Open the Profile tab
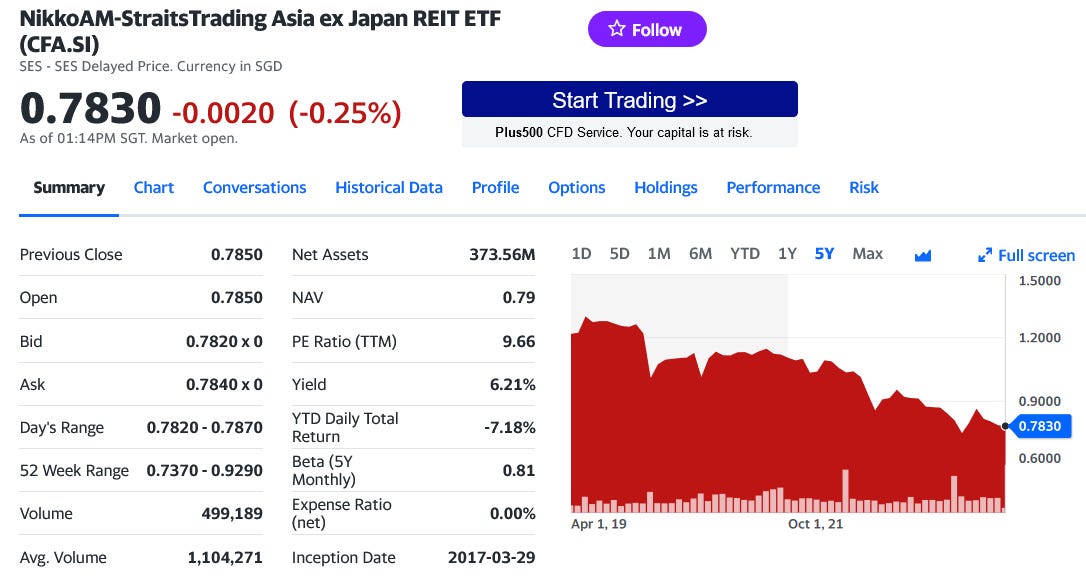Image resolution: width=1086 pixels, height=576 pixels. pos(495,187)
